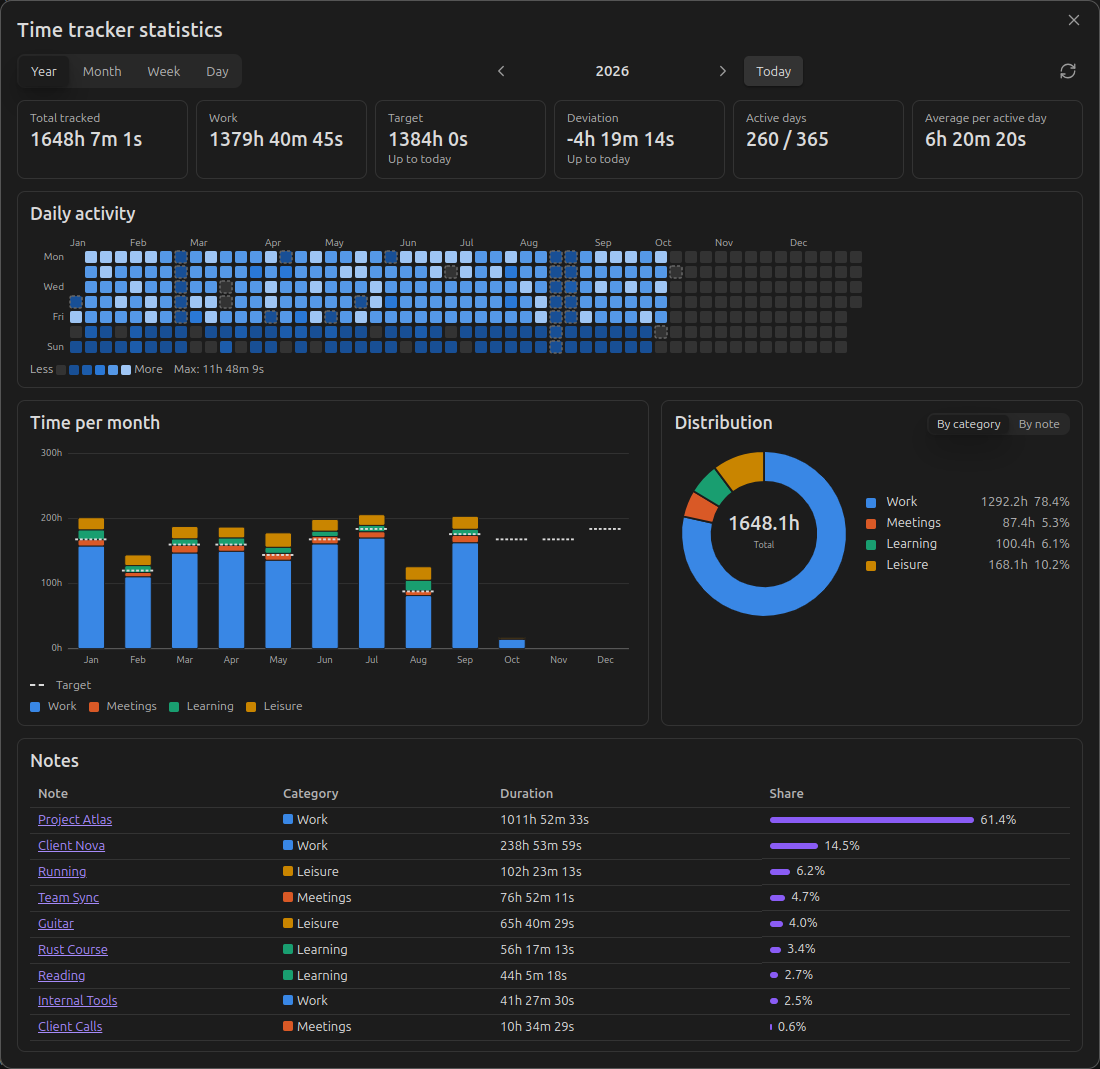1100x1069 pixels.
Task: Switch to the Week view tab
Action: [x=163, y=71]
